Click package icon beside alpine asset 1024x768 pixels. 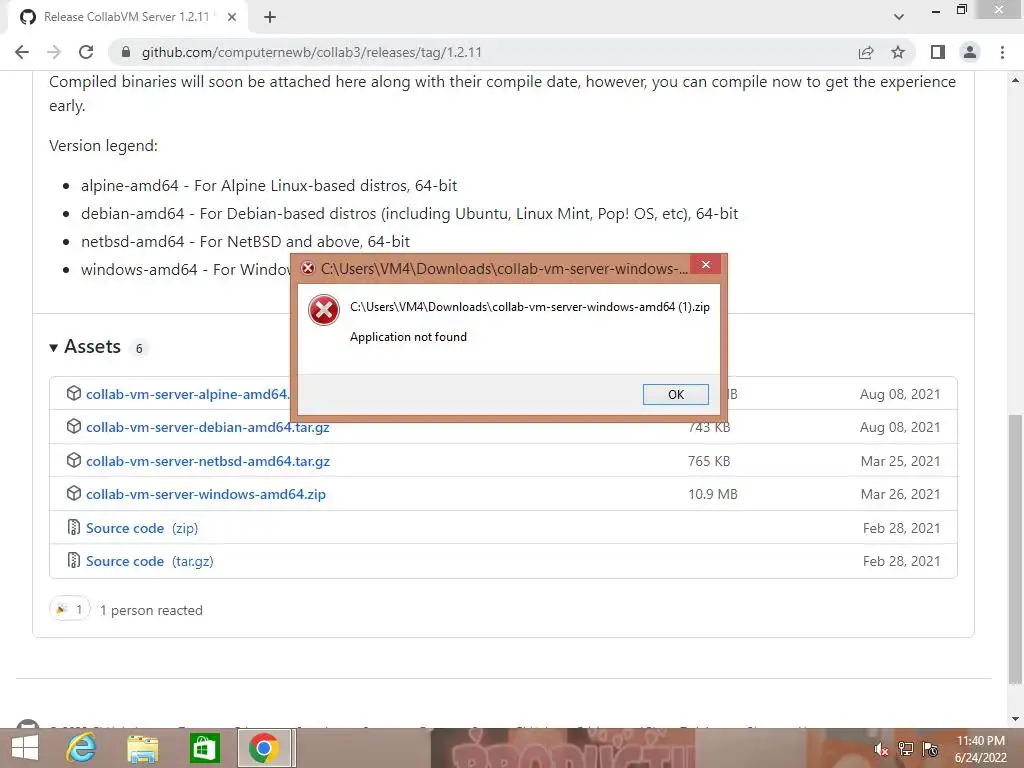74,393
